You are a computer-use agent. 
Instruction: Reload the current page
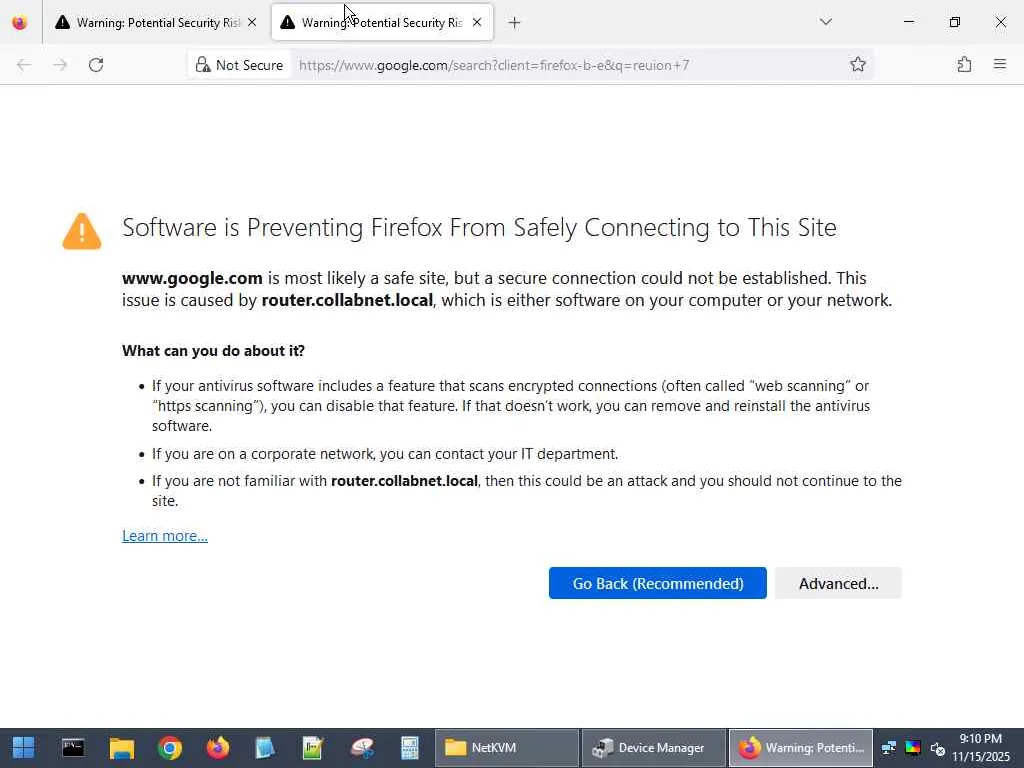tap(96, 65)
